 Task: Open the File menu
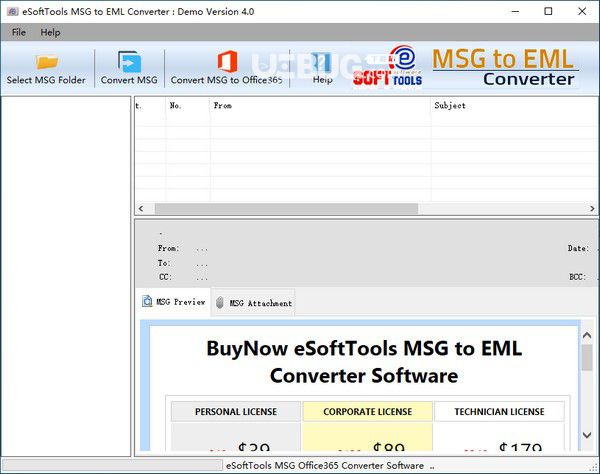(x=19, y=33)
